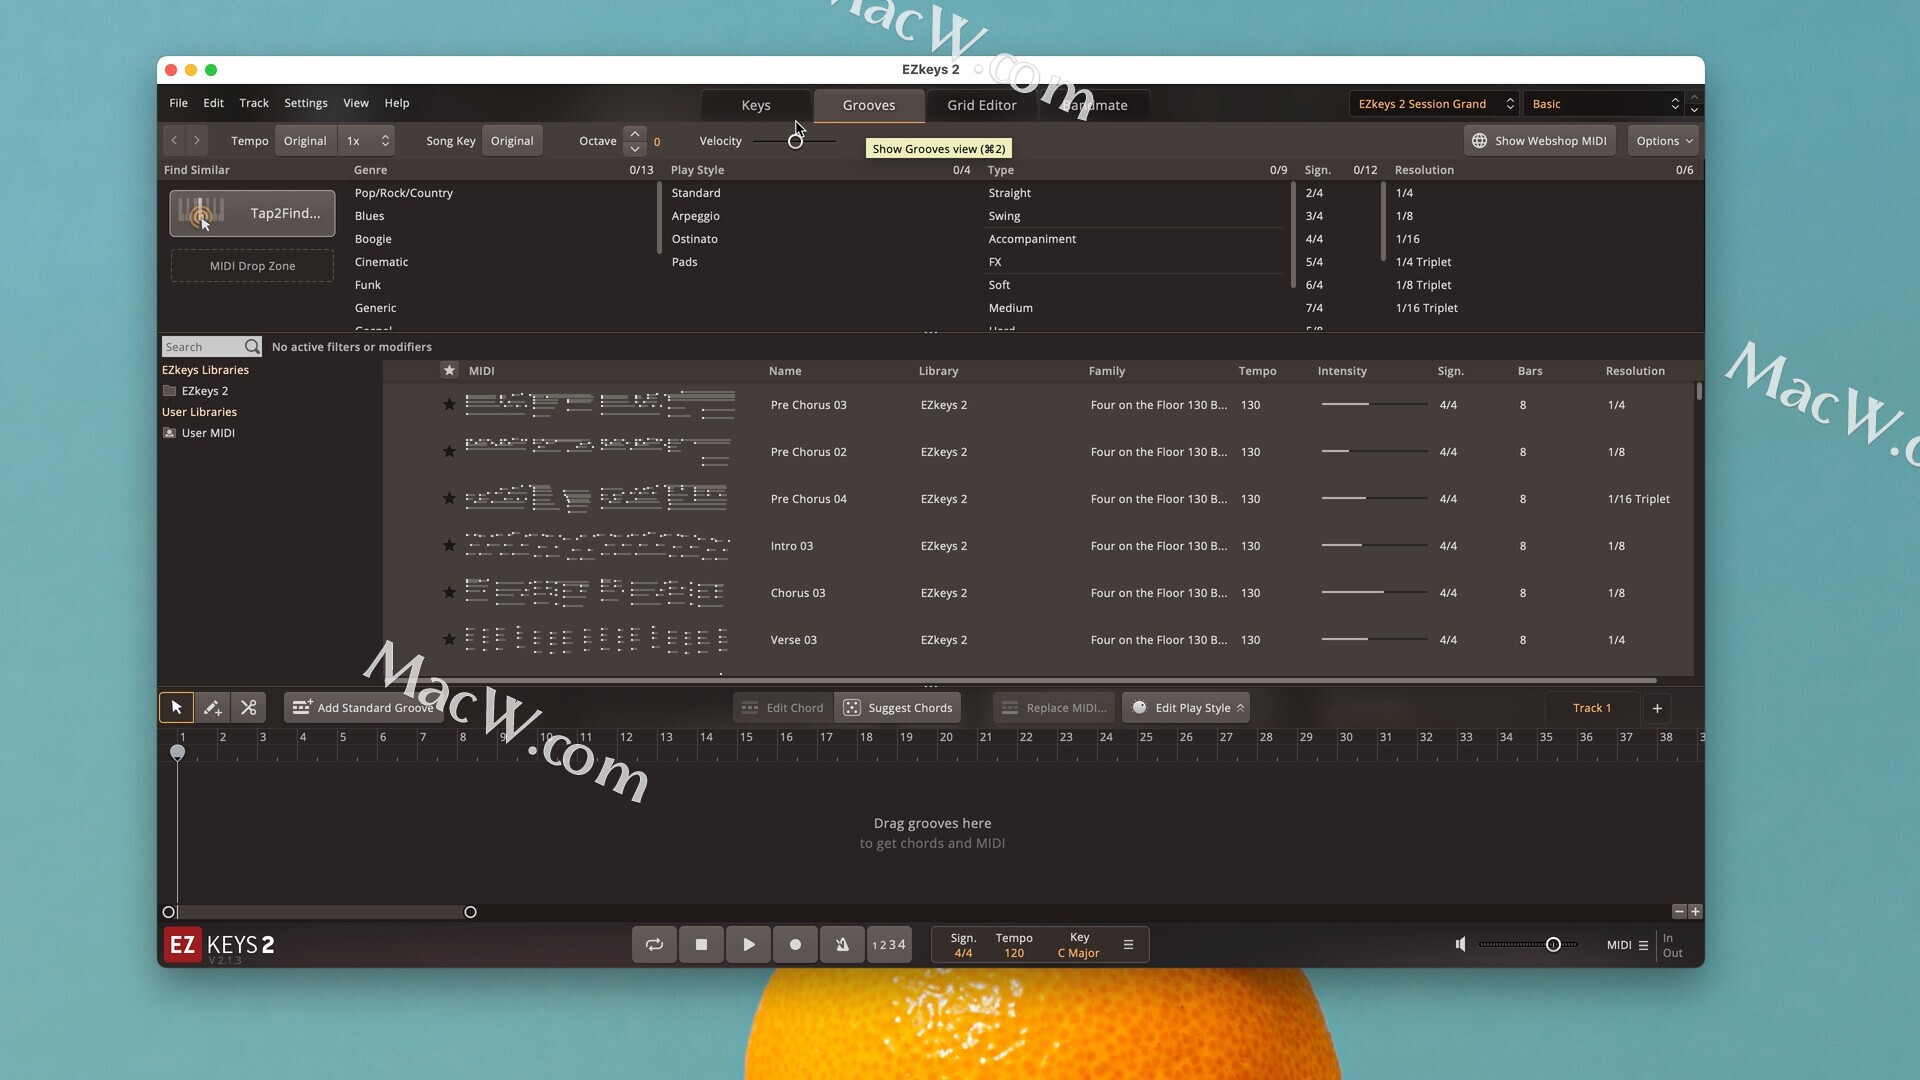This screenshot has width=1920, height=1080.
Task: Favorite the Verse 03 groove
Action: pos(449,640)
